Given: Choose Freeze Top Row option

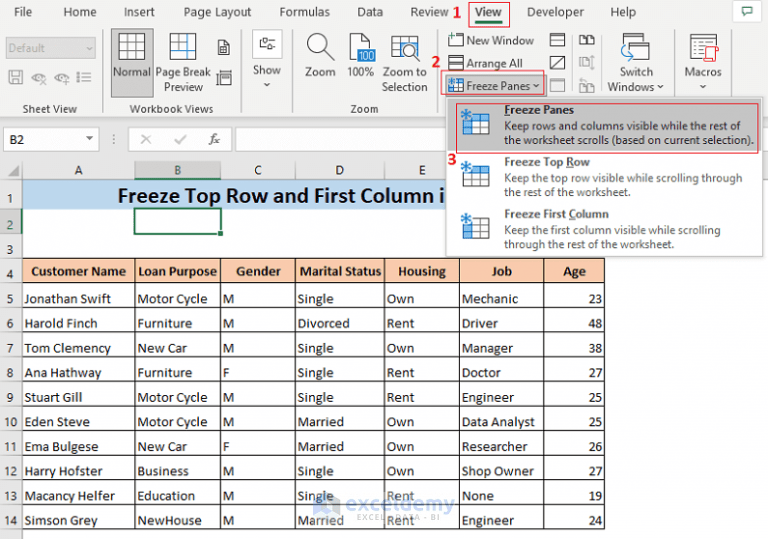Looking at the screenshot, I should 605,177.
